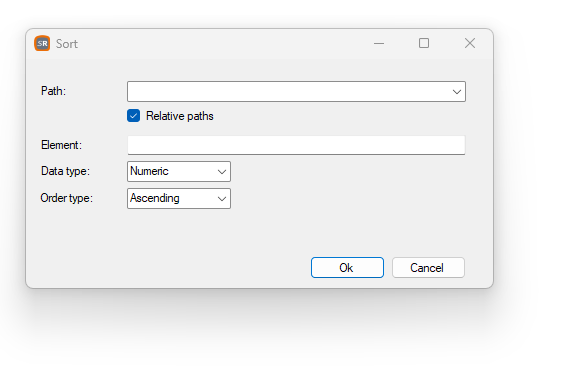562x372 pixels.
Task: Expand the Path dropdown arrow
Action: pyautogui.click(x=457, y=92)
